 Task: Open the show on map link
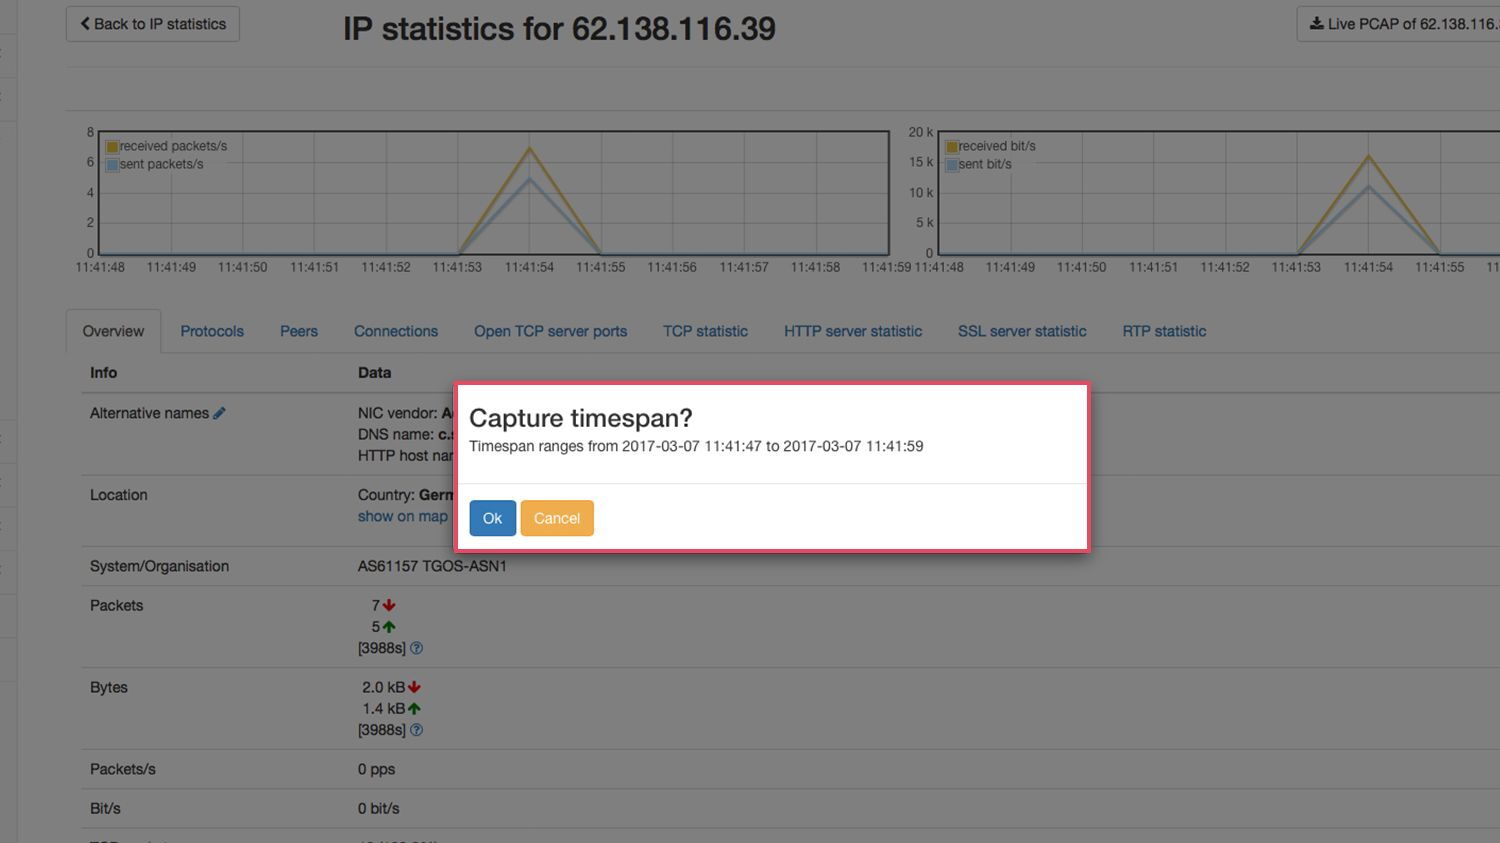(403, 516)
